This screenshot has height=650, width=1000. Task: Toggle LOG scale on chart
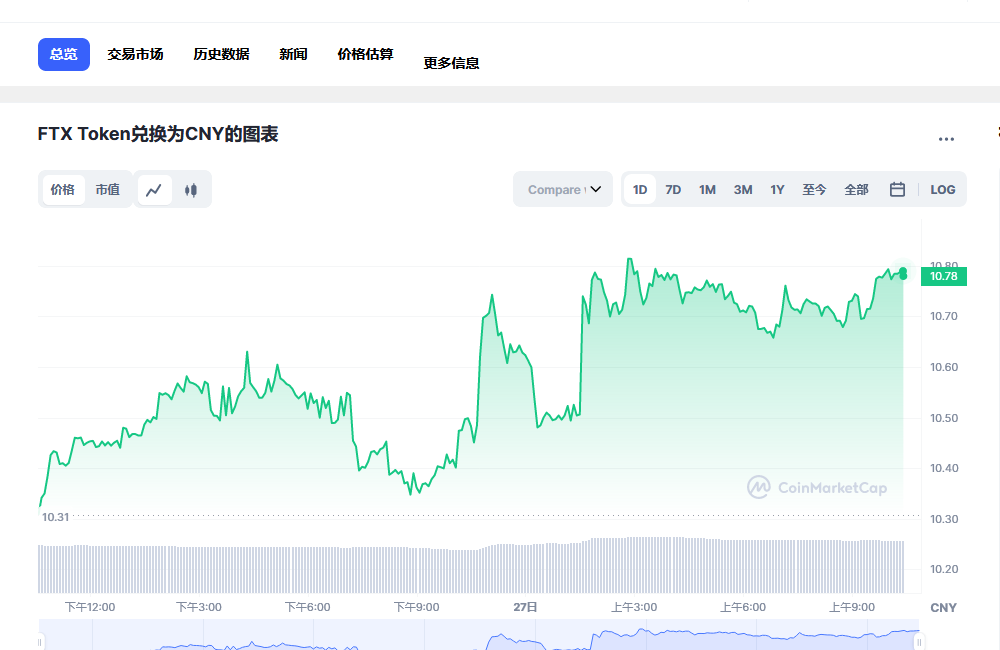943,189
